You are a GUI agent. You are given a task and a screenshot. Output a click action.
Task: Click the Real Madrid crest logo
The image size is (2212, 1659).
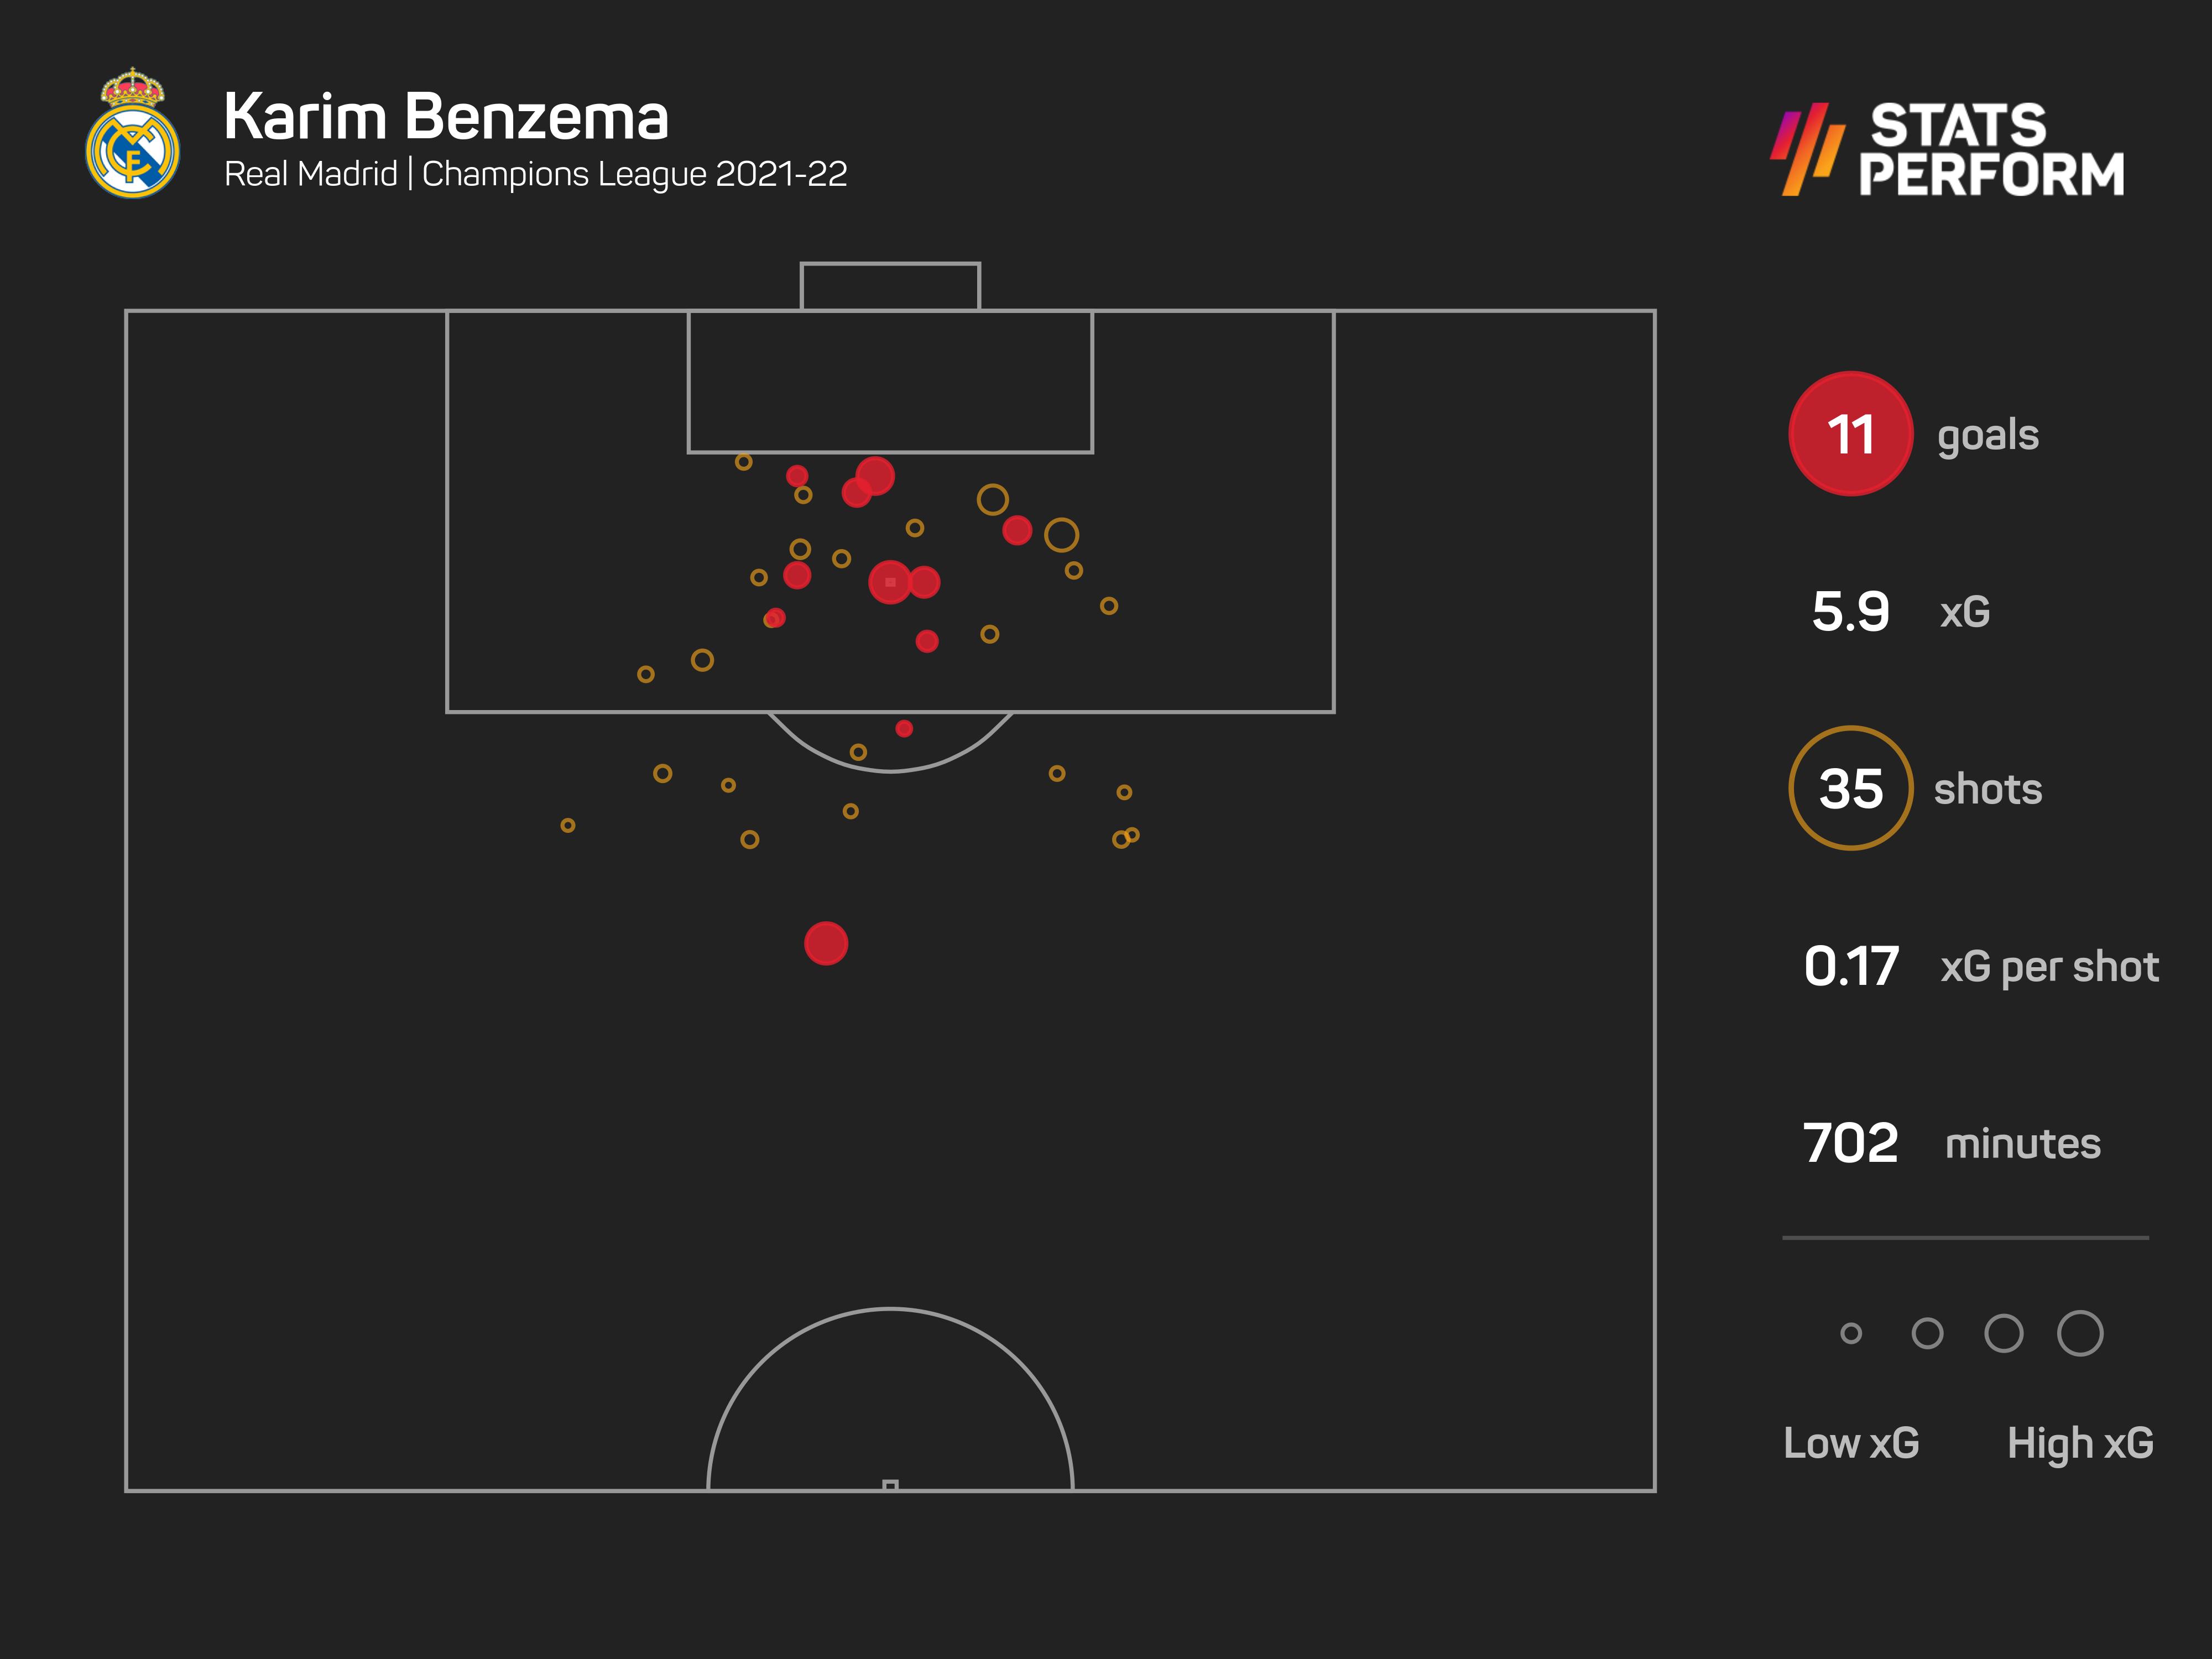pos(133,133)
